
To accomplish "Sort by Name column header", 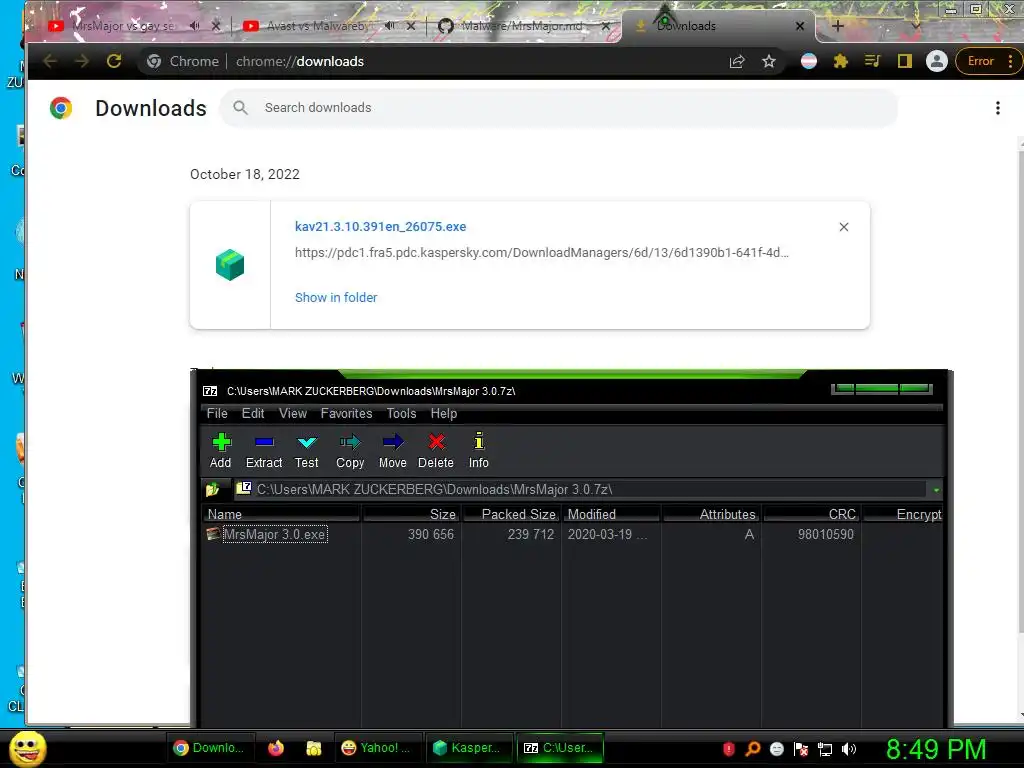I will click(x=281, y=514).
